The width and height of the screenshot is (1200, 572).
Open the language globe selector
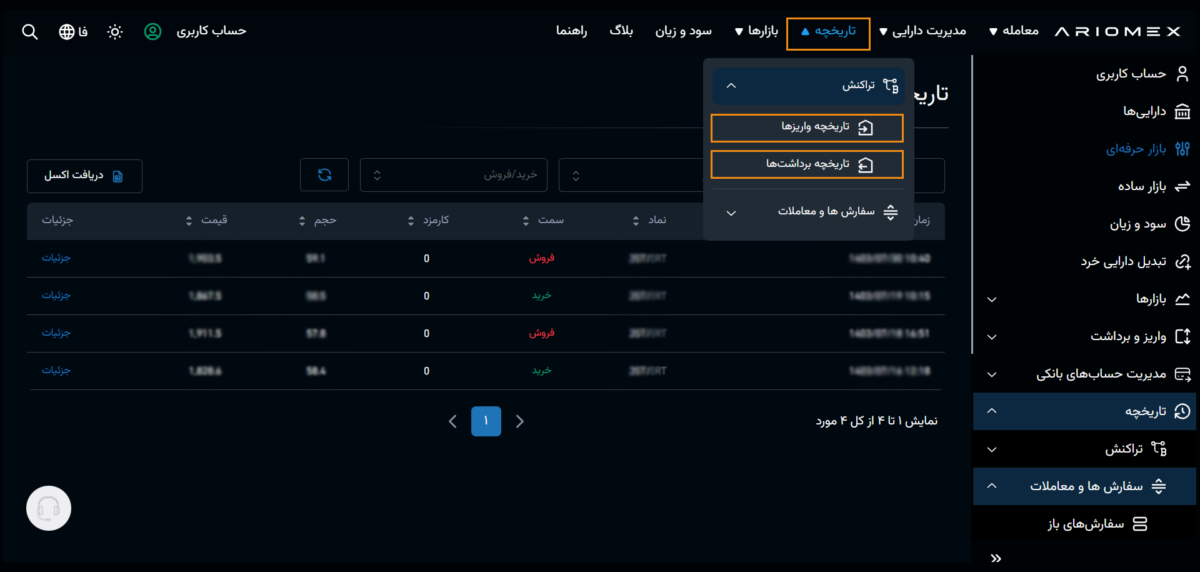[x=67, y=32]
